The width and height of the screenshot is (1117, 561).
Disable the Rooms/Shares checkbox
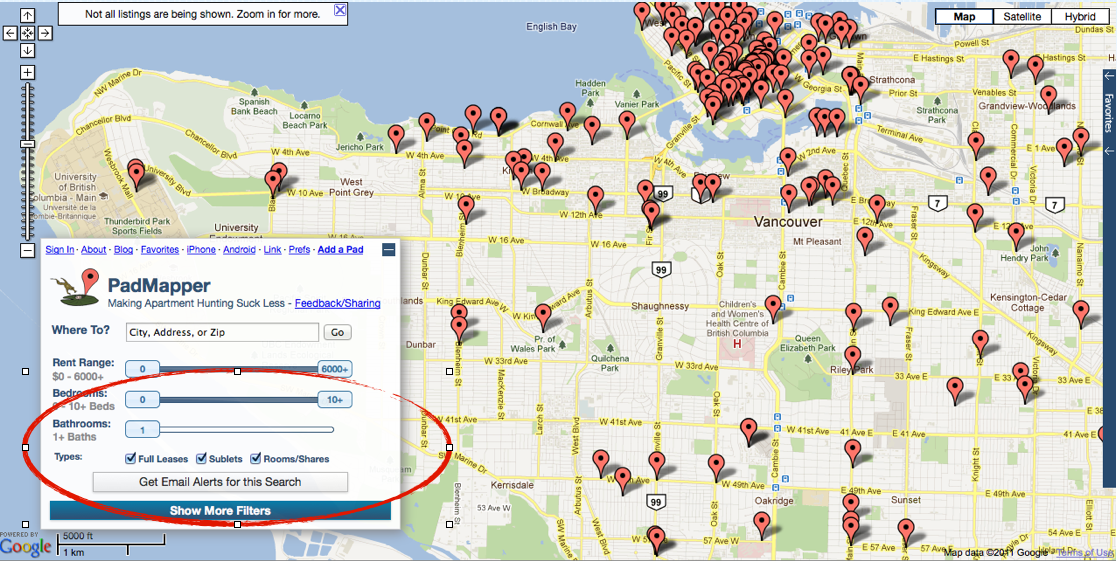pos(256,459)
